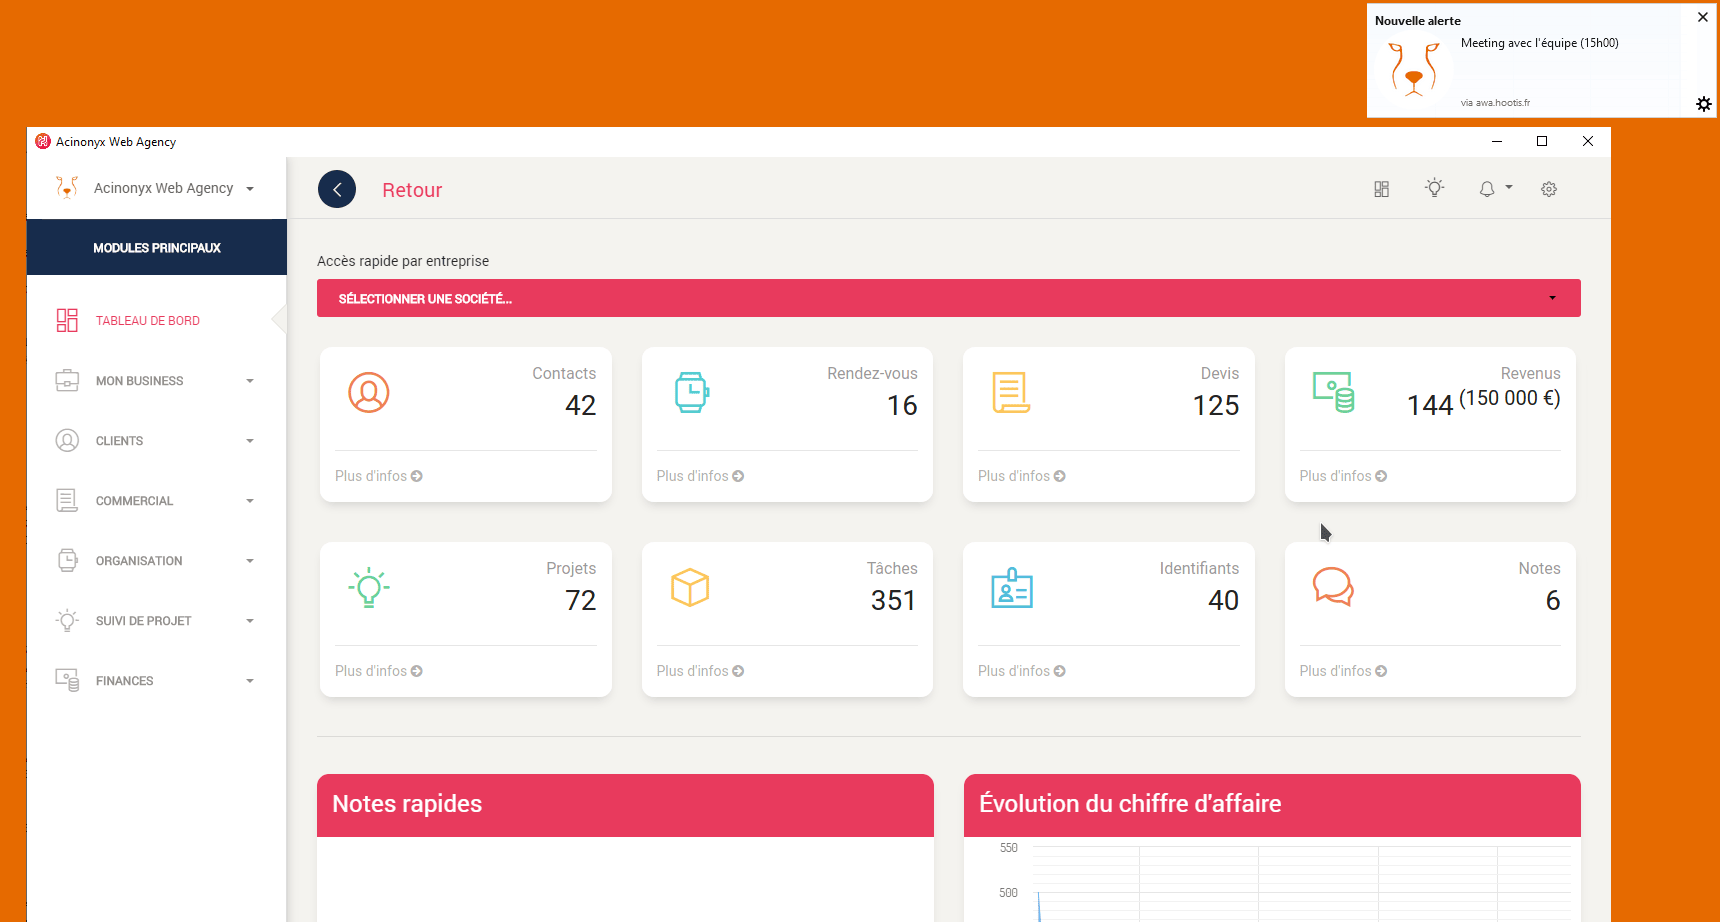Click the Revenus money icon
The image size is (1720, 922).
click(1334, 392)
